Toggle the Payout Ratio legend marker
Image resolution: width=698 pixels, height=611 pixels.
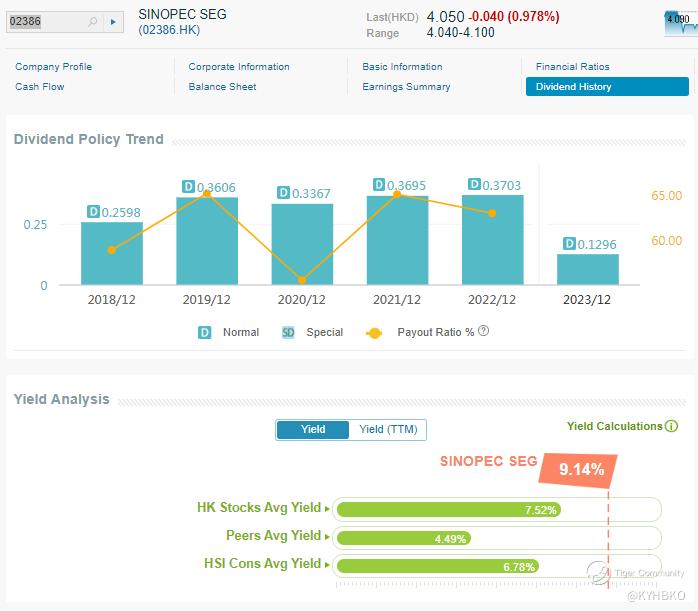pos(374,333)
